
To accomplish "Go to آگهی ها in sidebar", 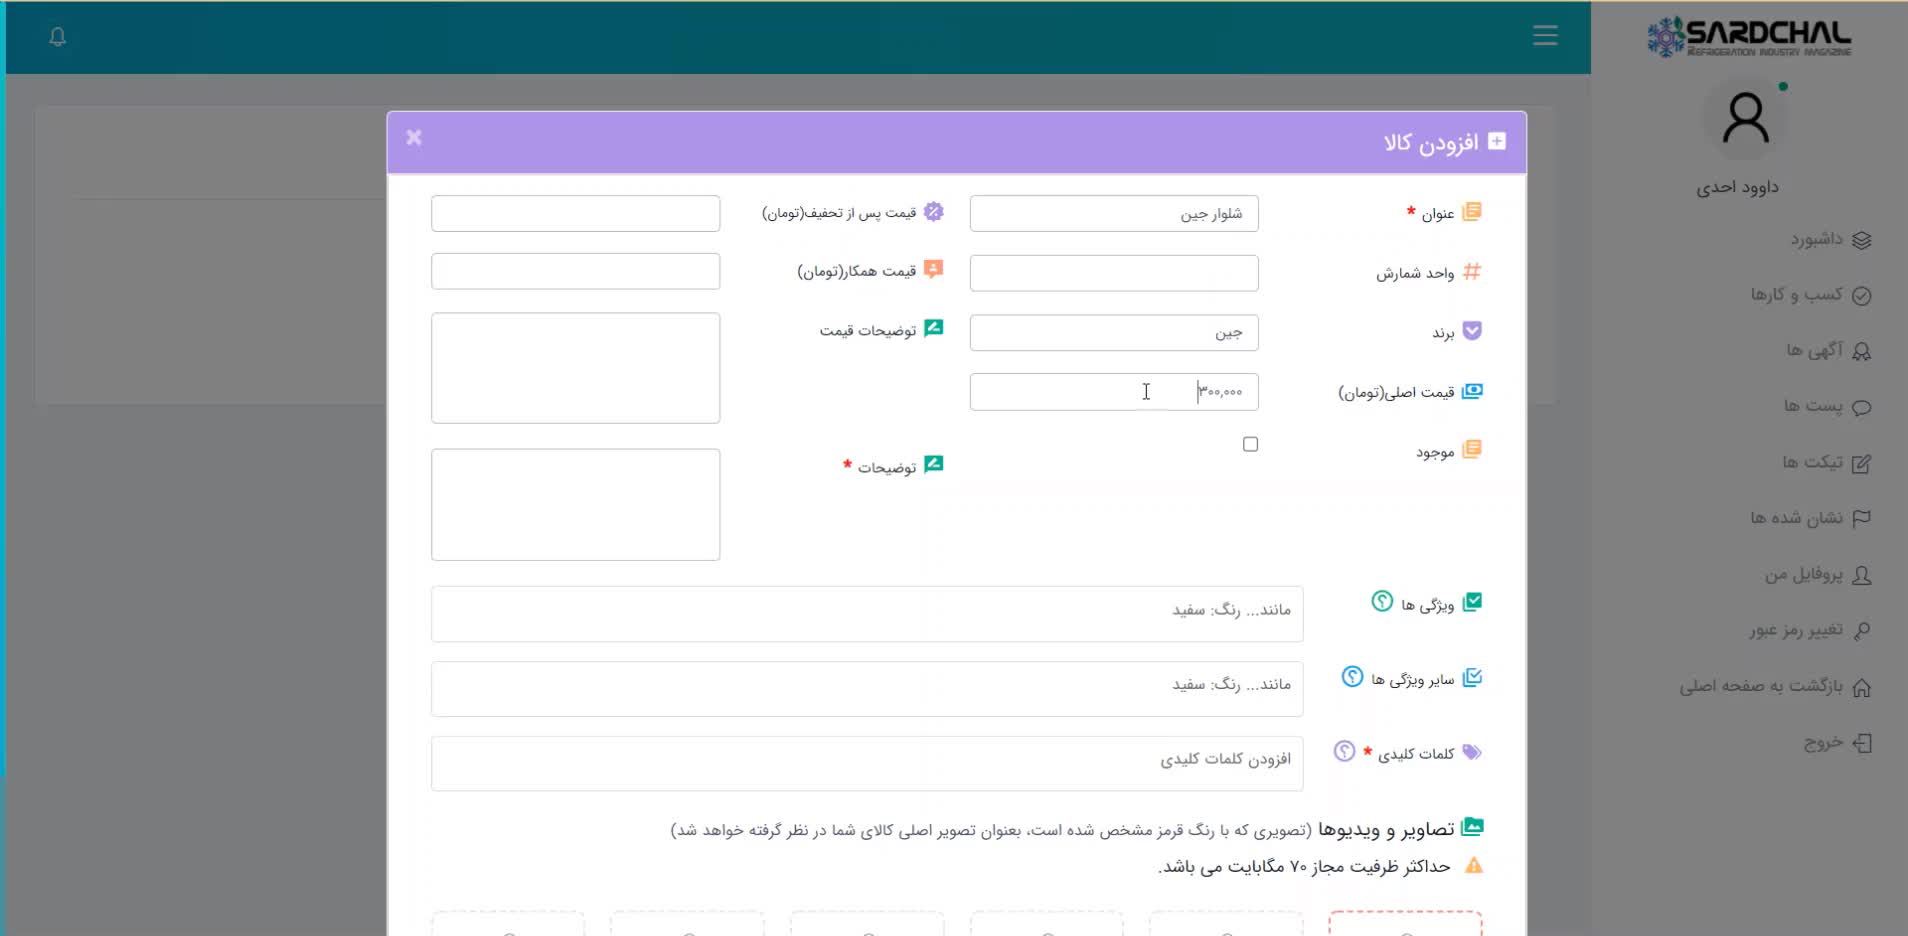I will pyautogui.click(x=1827, y=351).
